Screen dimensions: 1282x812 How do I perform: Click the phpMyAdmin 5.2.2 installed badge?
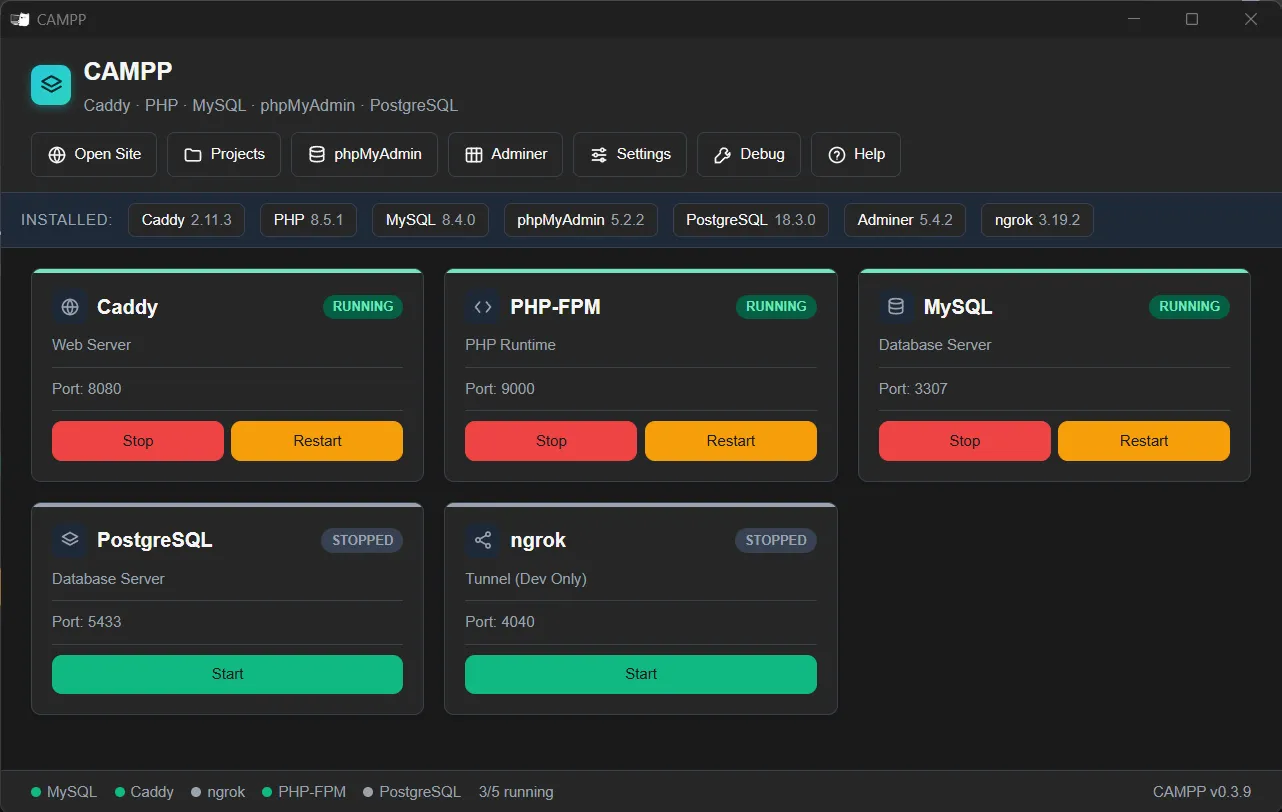click(580, 220)
